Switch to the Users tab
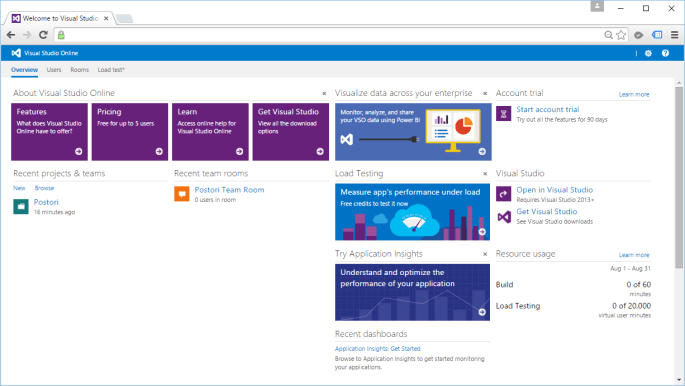This screenshot has width=685, height=386. click(x=54, y=70)
